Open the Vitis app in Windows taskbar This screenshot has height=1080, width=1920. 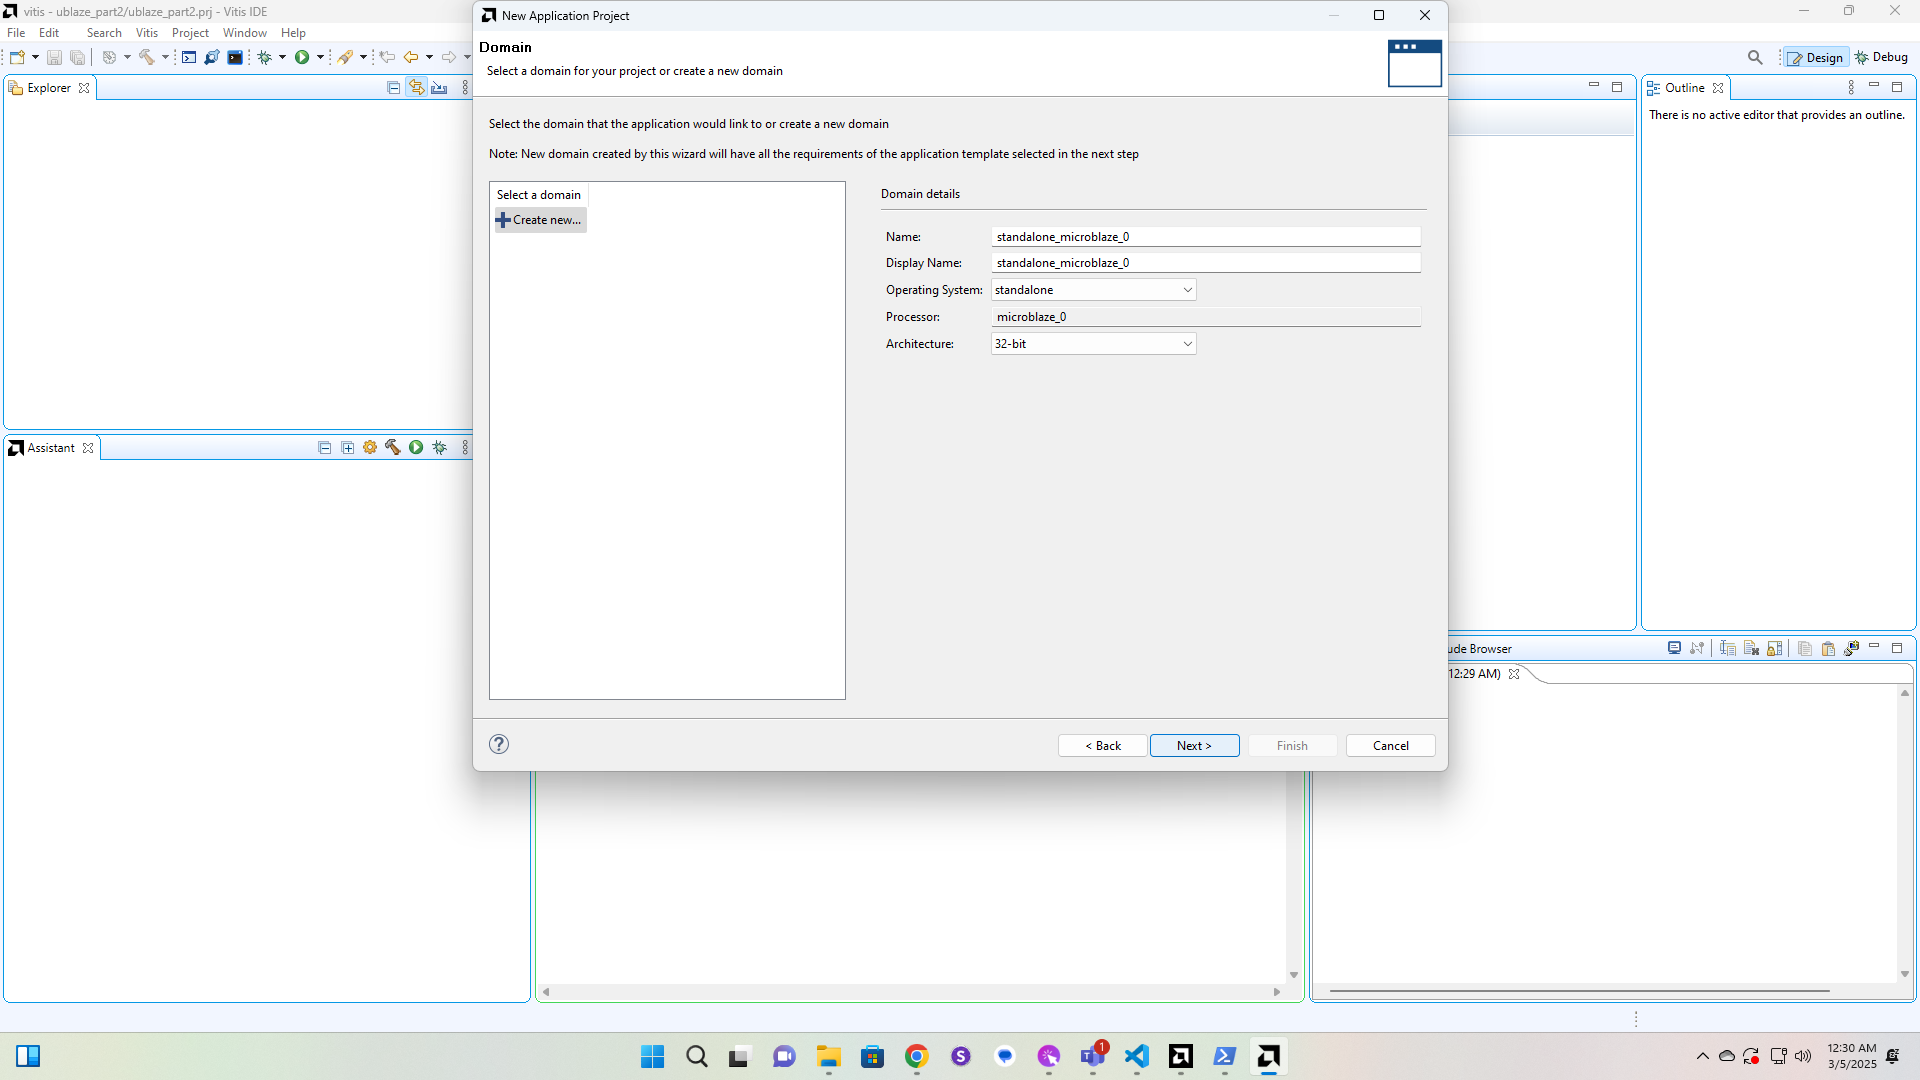[1268, 1056]
